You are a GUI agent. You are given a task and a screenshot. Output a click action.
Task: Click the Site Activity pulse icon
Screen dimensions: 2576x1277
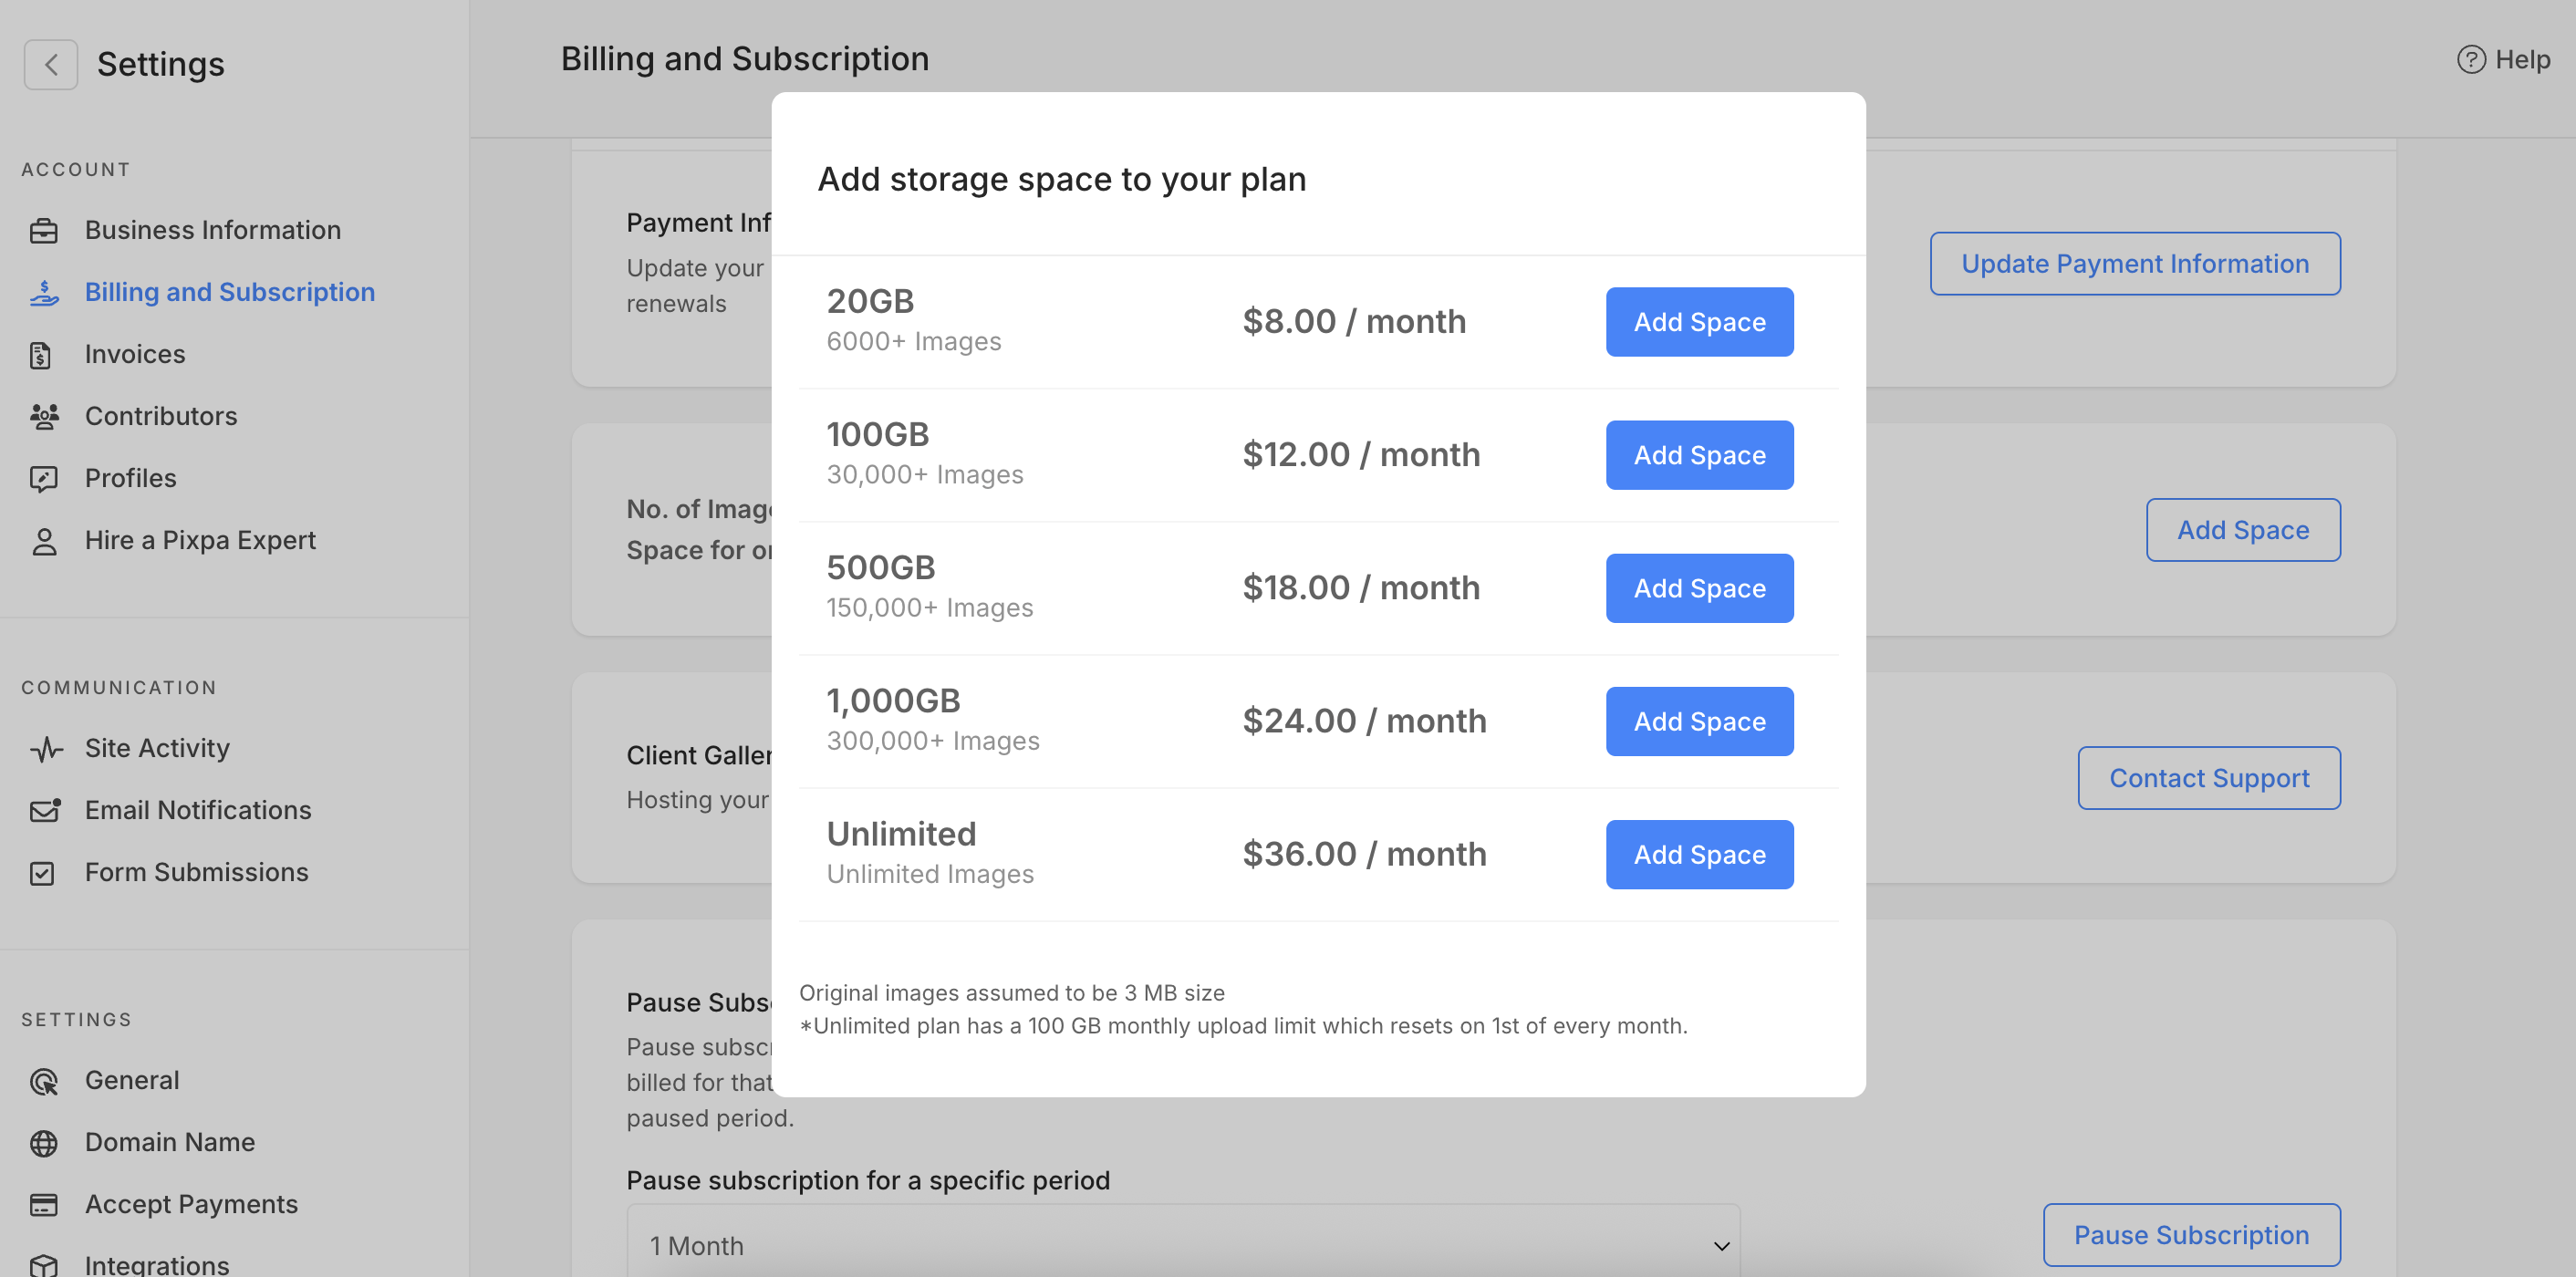pyautogui.click(x=46, y=749)
